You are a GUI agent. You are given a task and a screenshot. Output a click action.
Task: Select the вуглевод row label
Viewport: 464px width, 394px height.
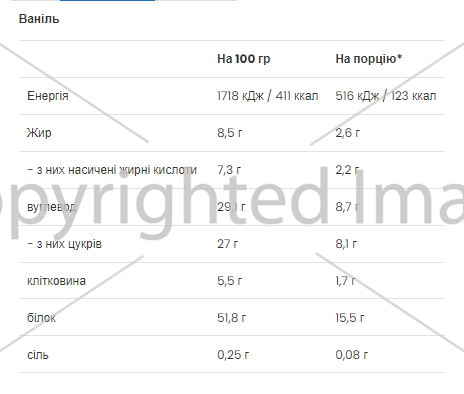pos(52,207)
